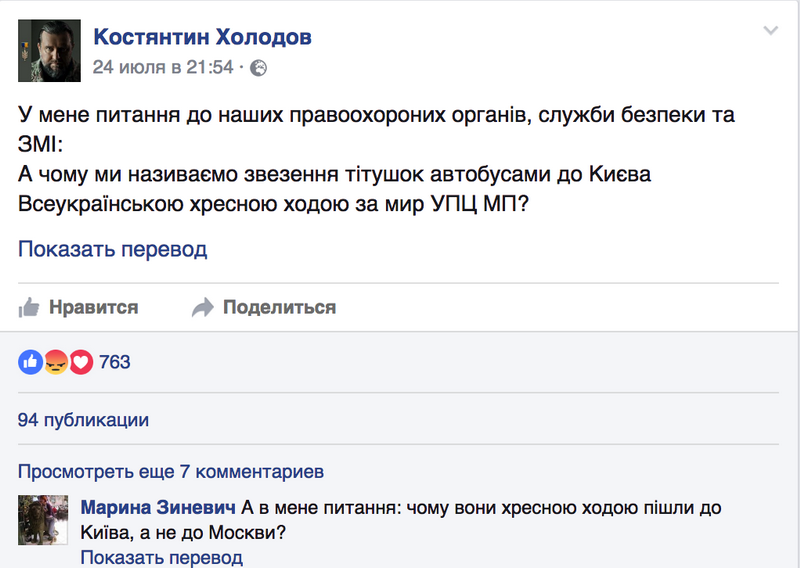The height and width of the screenshot is (568, 800).
Task: Click the post text about УПЦ МП
Action: (x=377, y=159)
